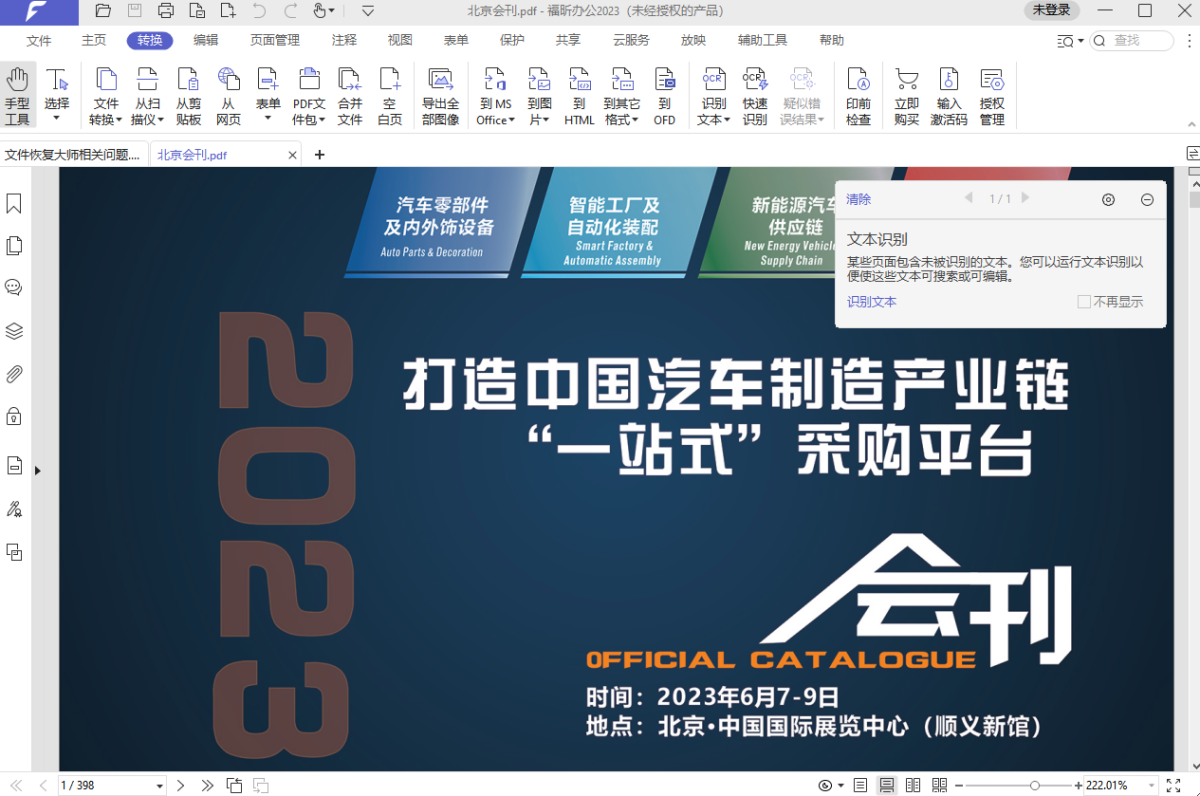Viewport: 1200px width, 796px height.
Task: Click the 到OFD conversion icon
Action: click(664, 93)
